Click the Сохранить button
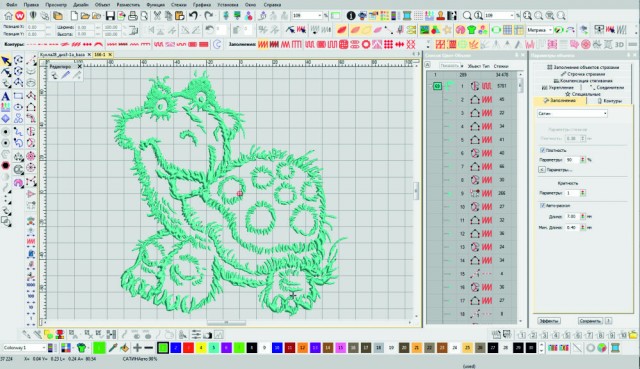This screenshot has height=369, width=640. 590,321
